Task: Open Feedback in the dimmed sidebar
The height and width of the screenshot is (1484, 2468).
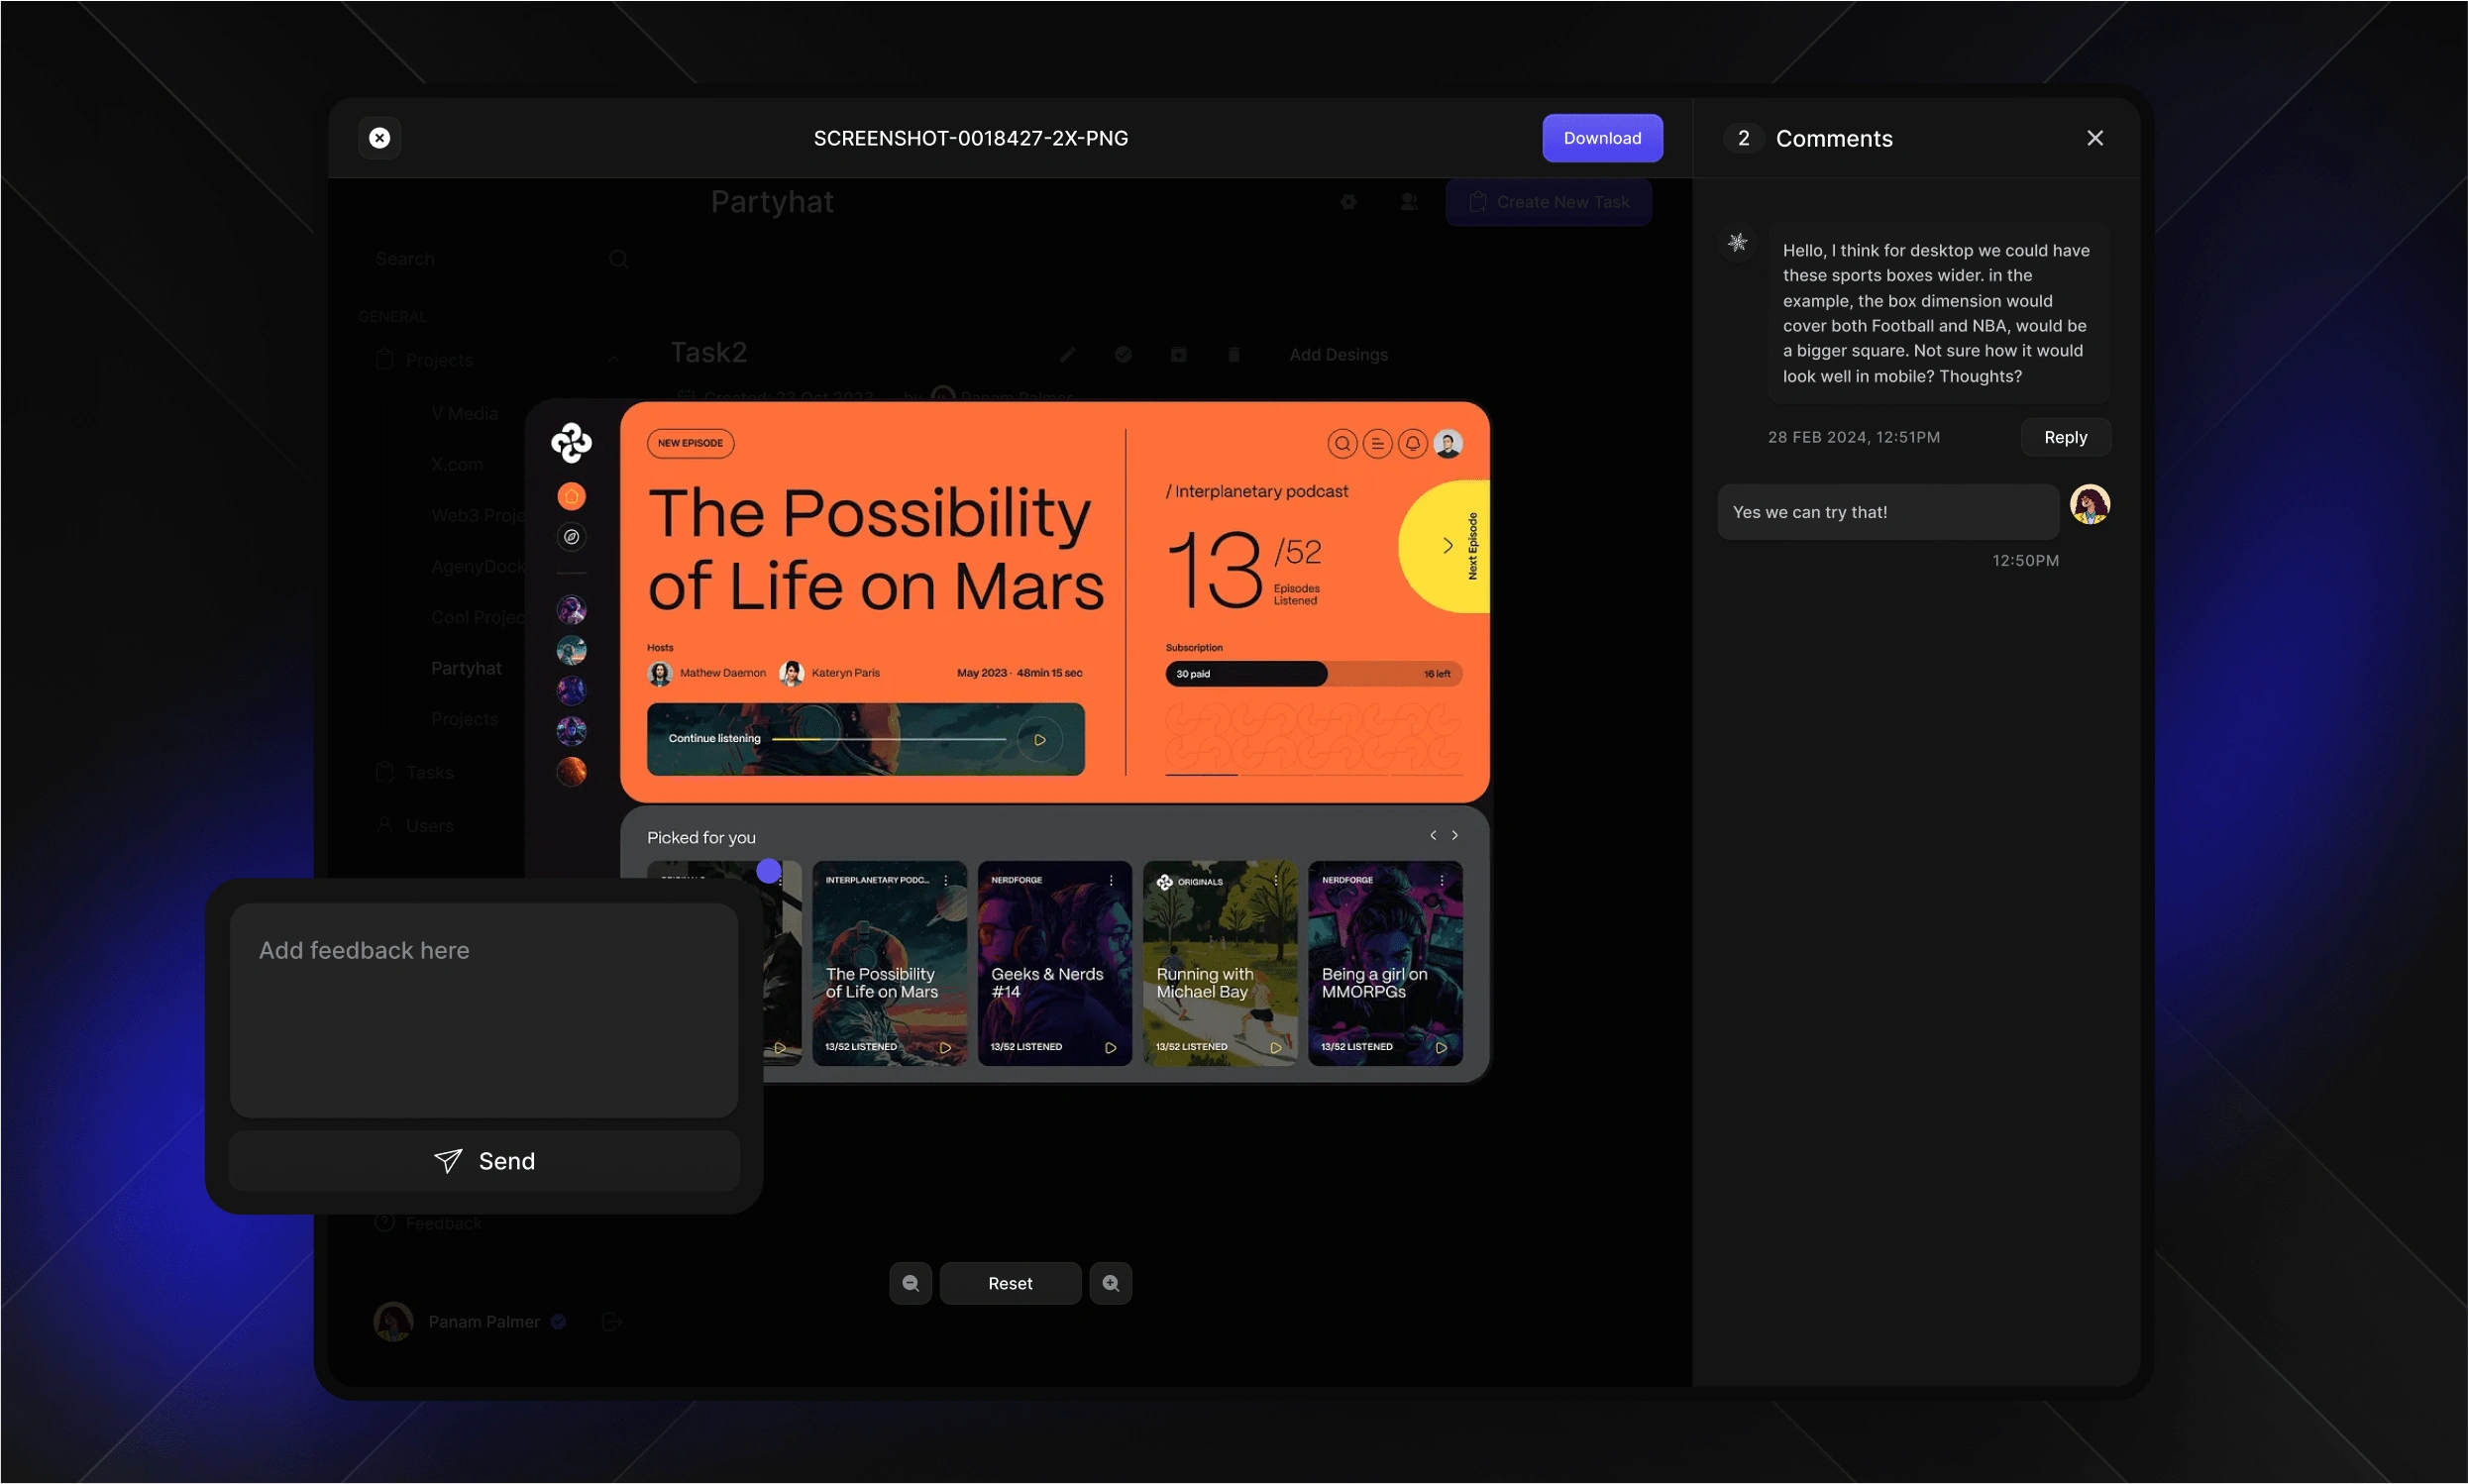Action: point(428,1223)
